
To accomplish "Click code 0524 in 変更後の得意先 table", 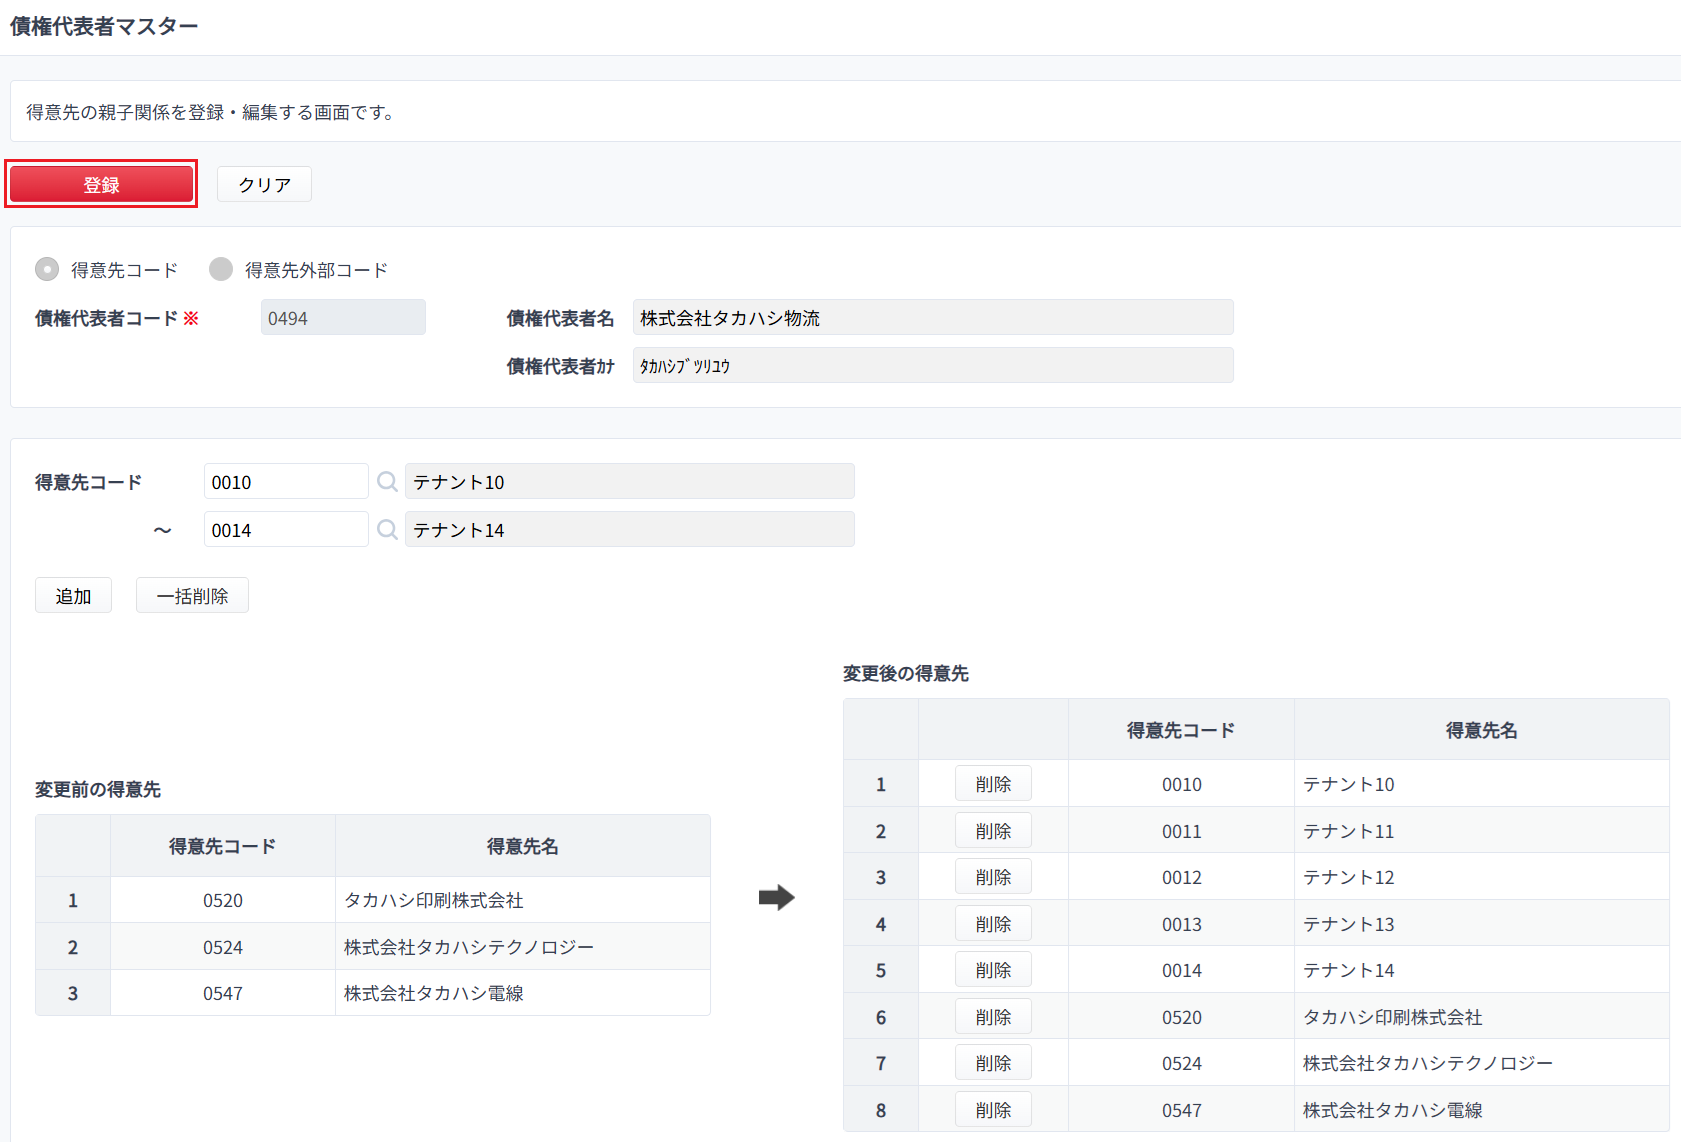I will 1182,1063.
